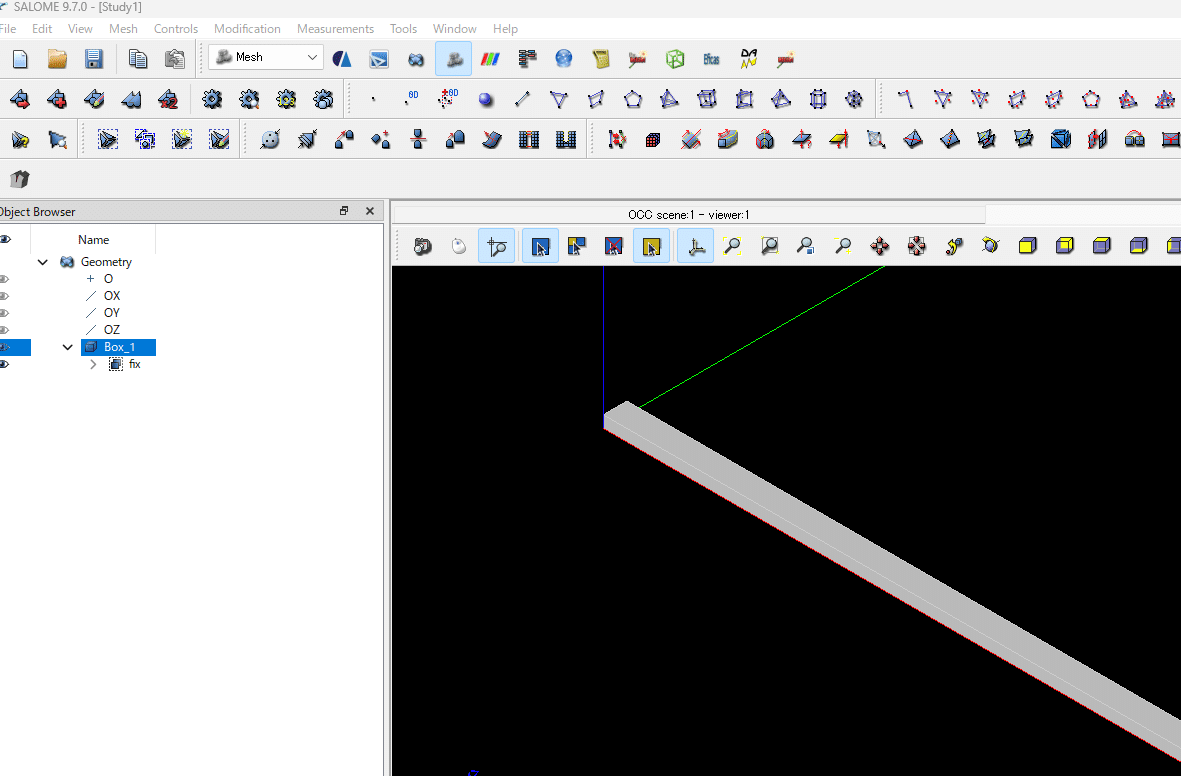Select the OCC scene:1 - viewer:1 tab
This screenshot has width=1181, height=776.
688,215
